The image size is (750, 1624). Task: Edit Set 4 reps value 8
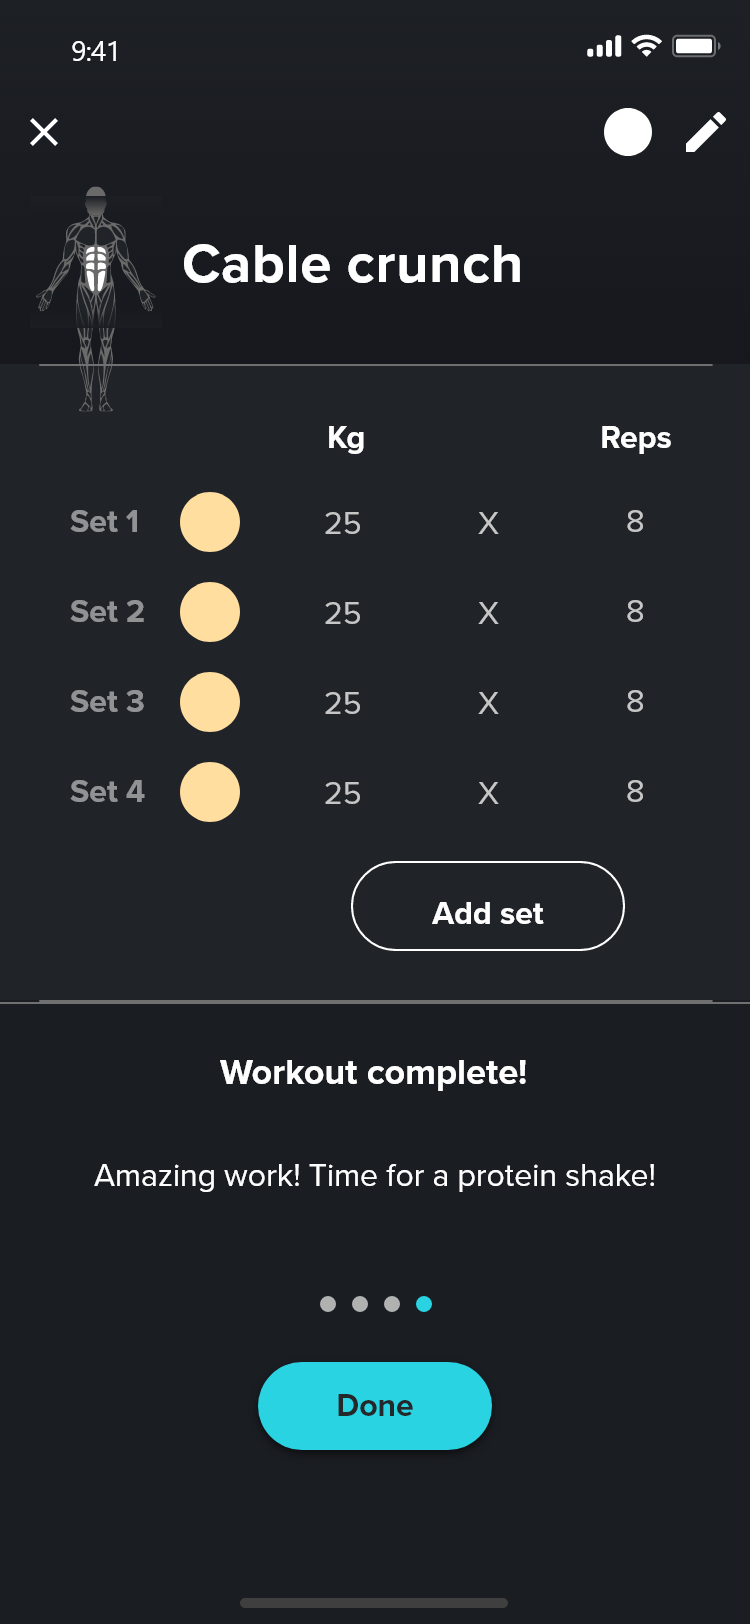[x=635, y=792]
